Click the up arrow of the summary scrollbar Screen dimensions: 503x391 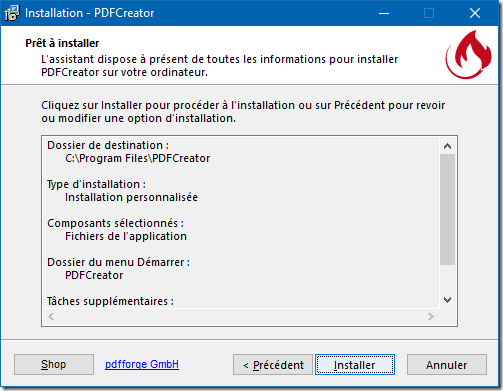pos(447,146)
